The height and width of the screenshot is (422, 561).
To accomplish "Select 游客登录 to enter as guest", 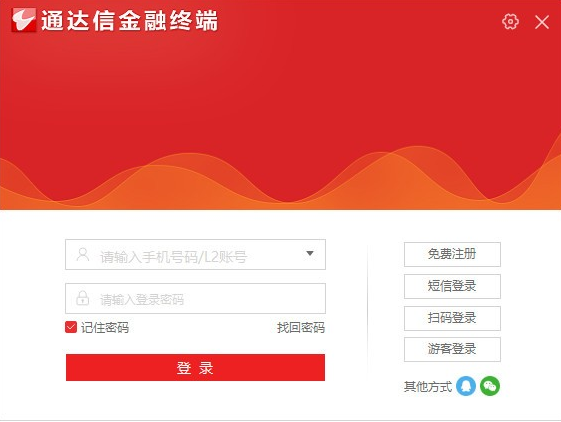I will click(x=452, y=349).
